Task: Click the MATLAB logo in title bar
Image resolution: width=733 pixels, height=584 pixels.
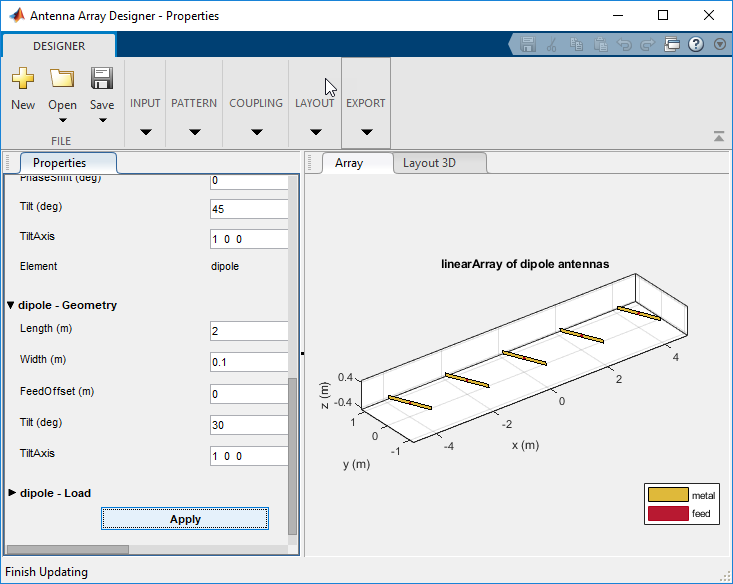Action: pyautogui.click(x=17, y=15)
